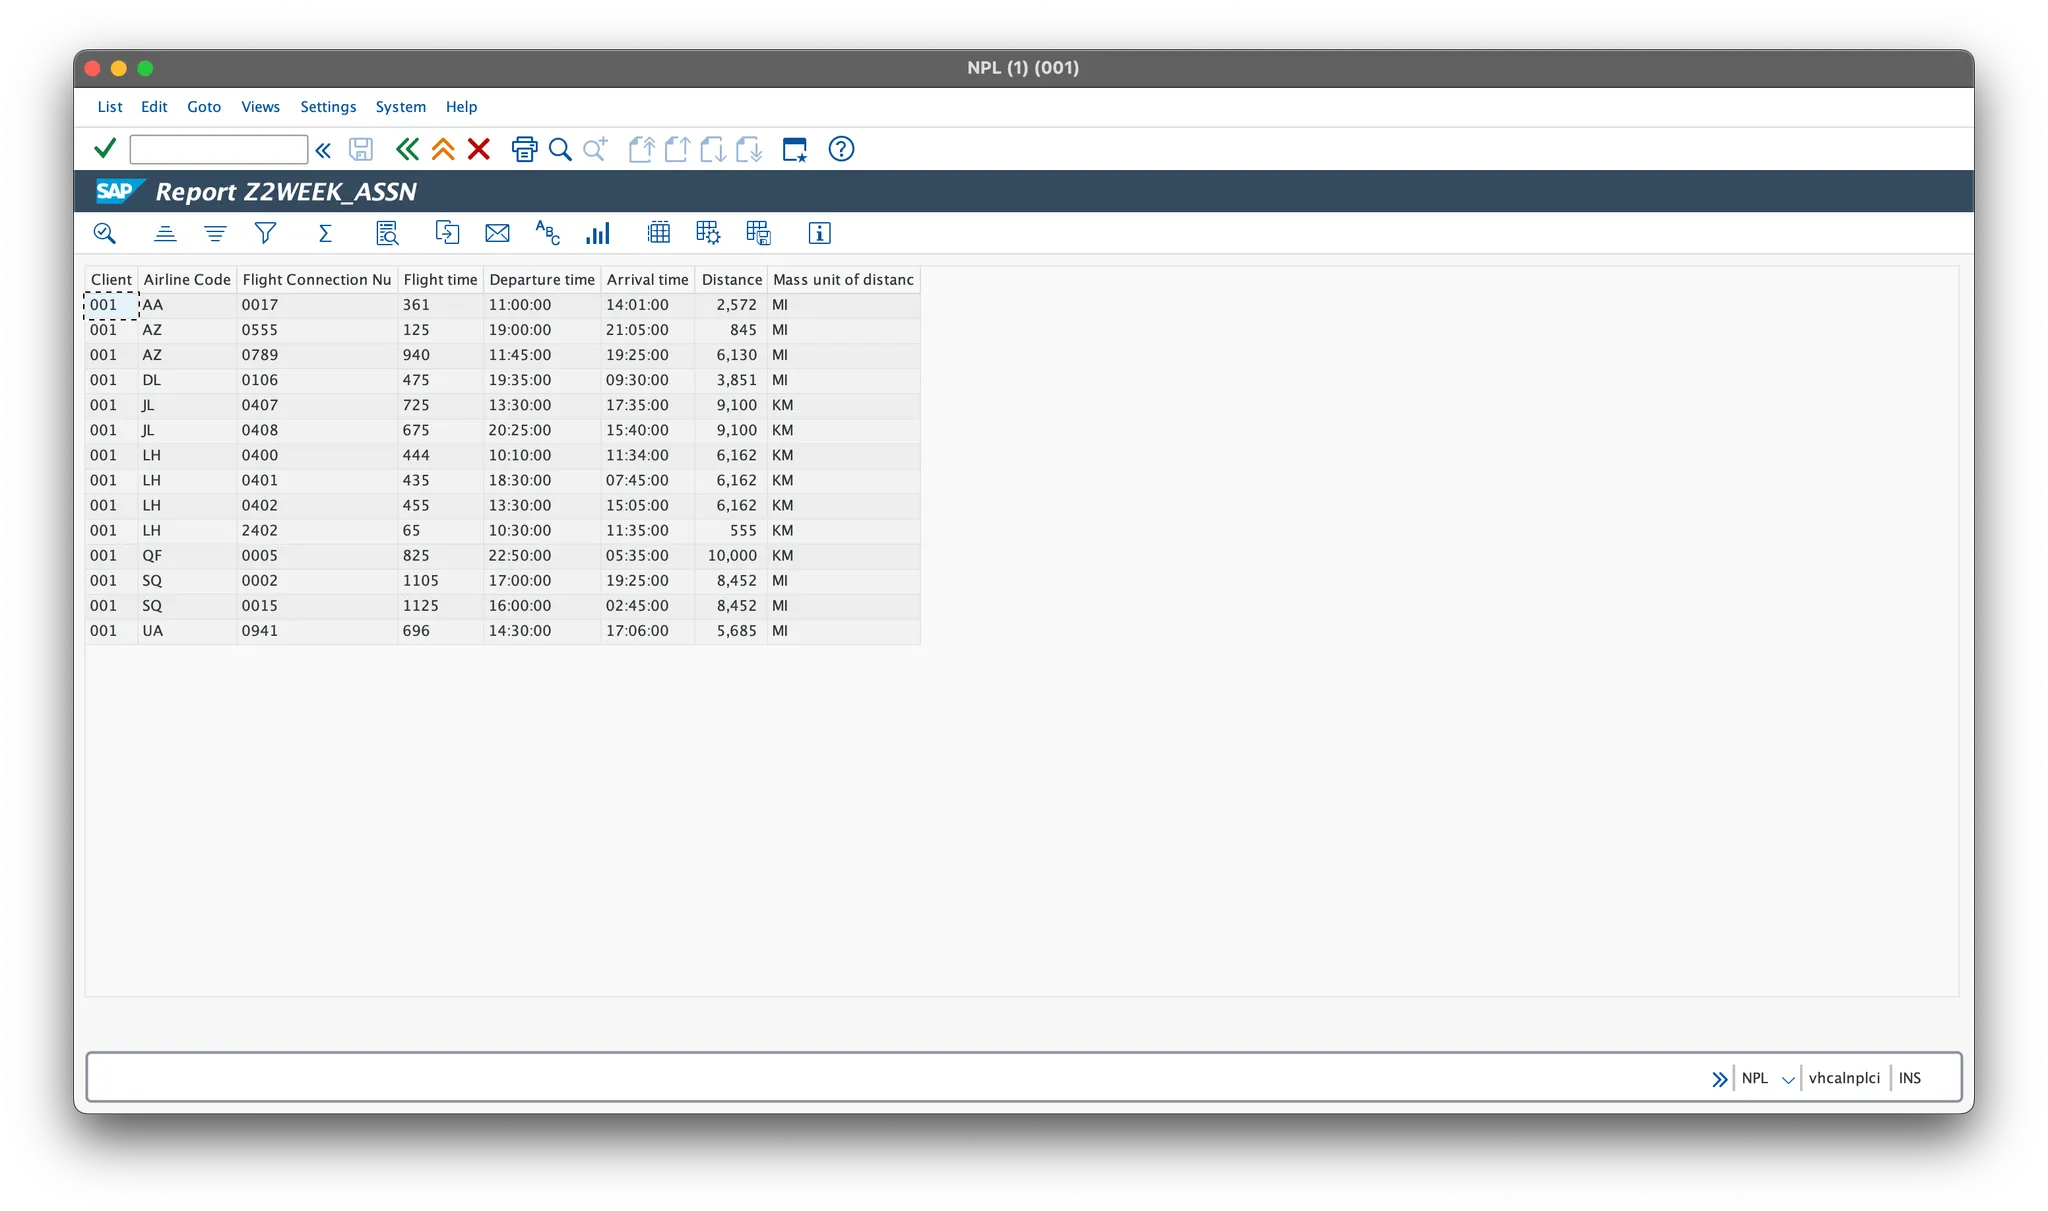Sort the list in descending order
This screenshot has height=1211, width=2048.
pos(215,233)
